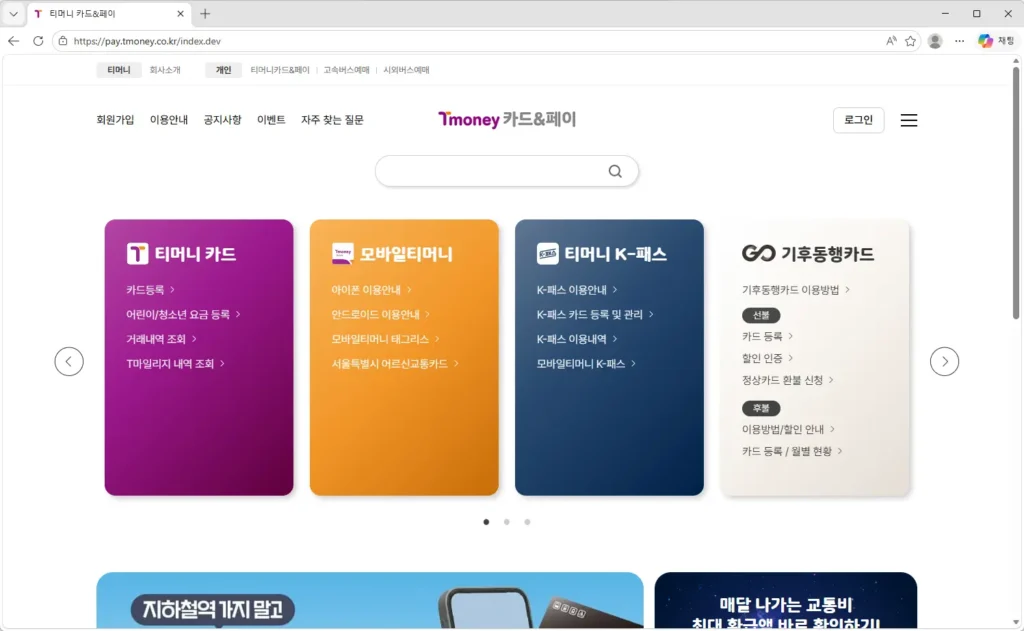Image resolution: width=1024 pixels, height=631 pixels.
Task: Open 모바일티머니 K-패스 link
Action: point(586,363)
